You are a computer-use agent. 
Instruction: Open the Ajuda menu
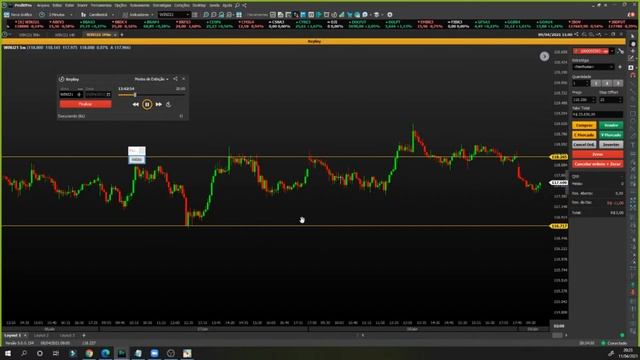(x=227, y=5)
